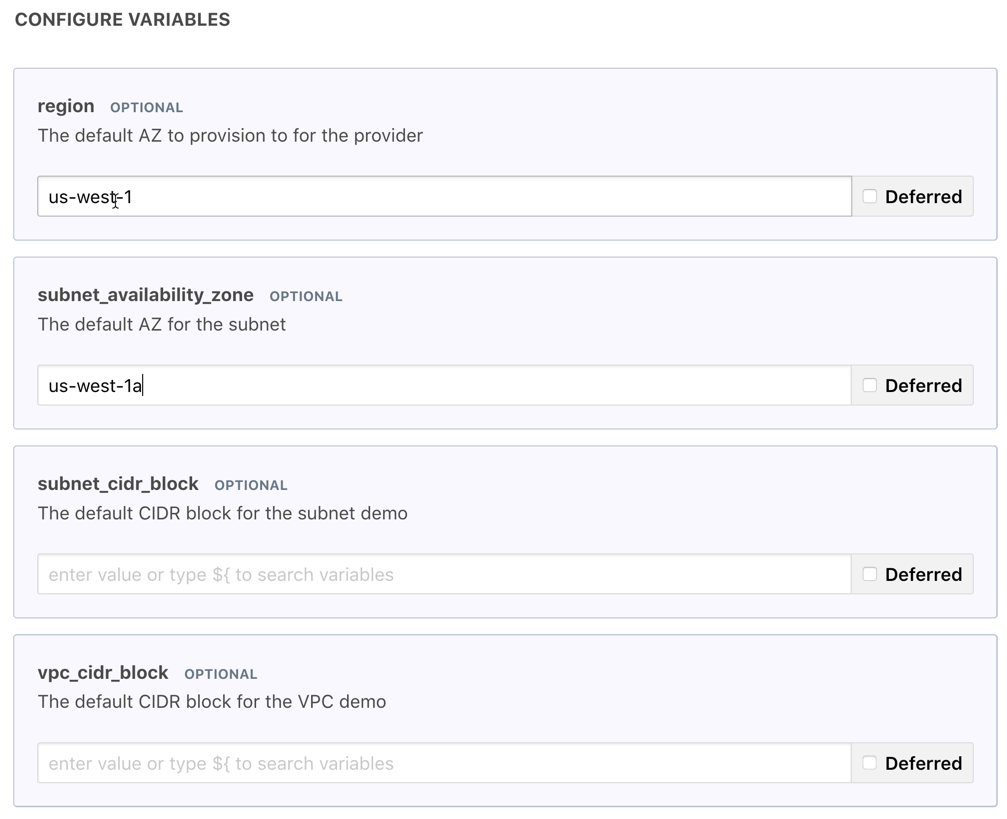Focus the subnet_availability_zone field with us-west-1a
The height and width of the screenshot is (819, 1007).
click(444, 386)
